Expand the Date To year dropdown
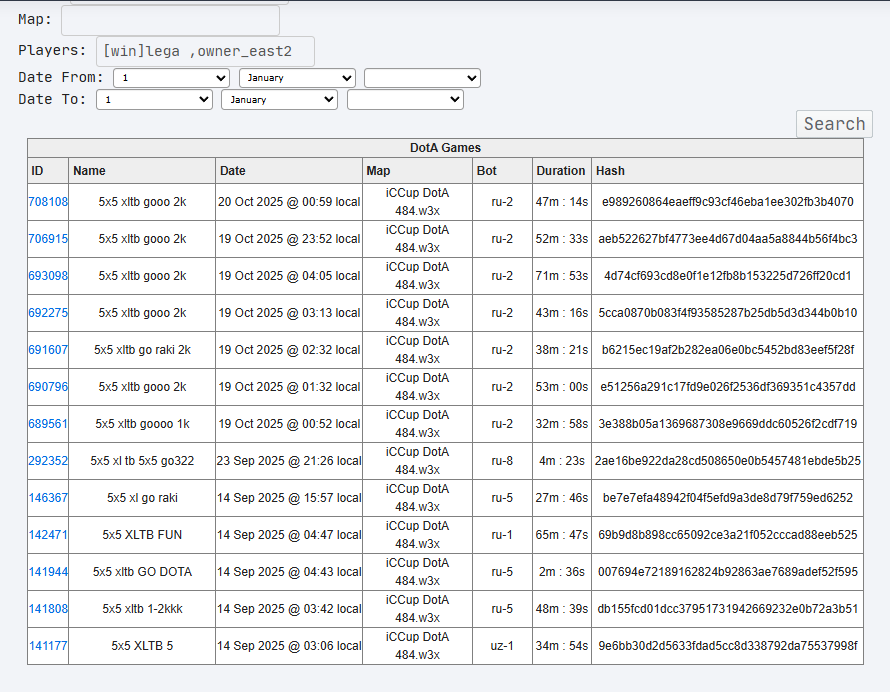Viewport: 890px width, 692px height. point(405,99)
